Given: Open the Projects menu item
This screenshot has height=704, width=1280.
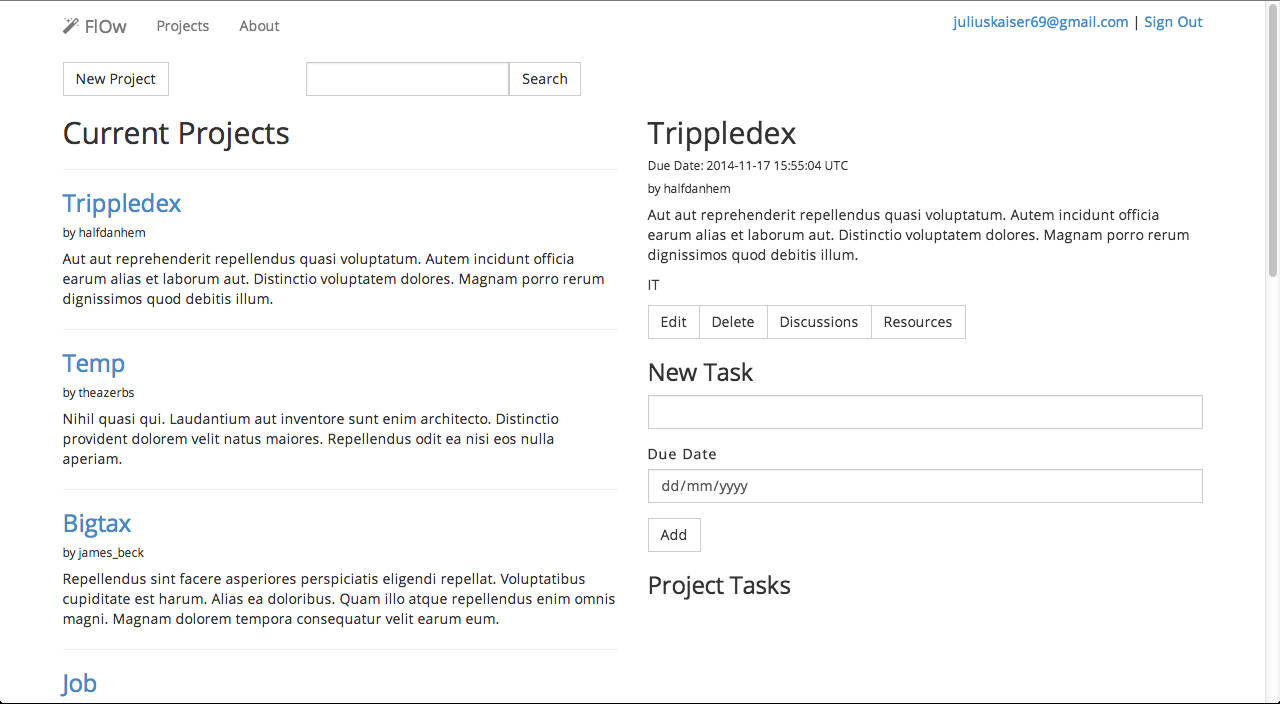Looking at the screenshot, I should pos(183,26).
